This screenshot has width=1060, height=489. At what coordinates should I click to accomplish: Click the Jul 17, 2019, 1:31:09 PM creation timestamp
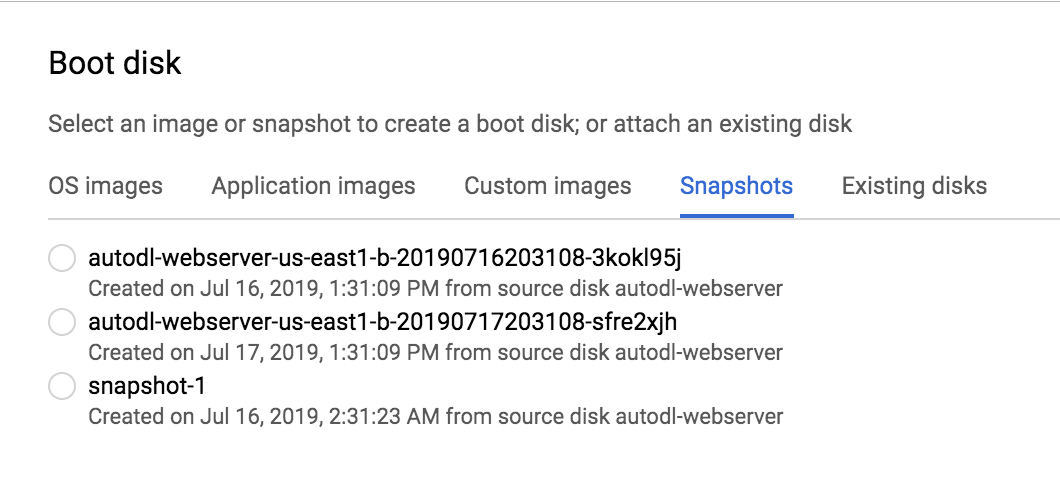point(320,352)
